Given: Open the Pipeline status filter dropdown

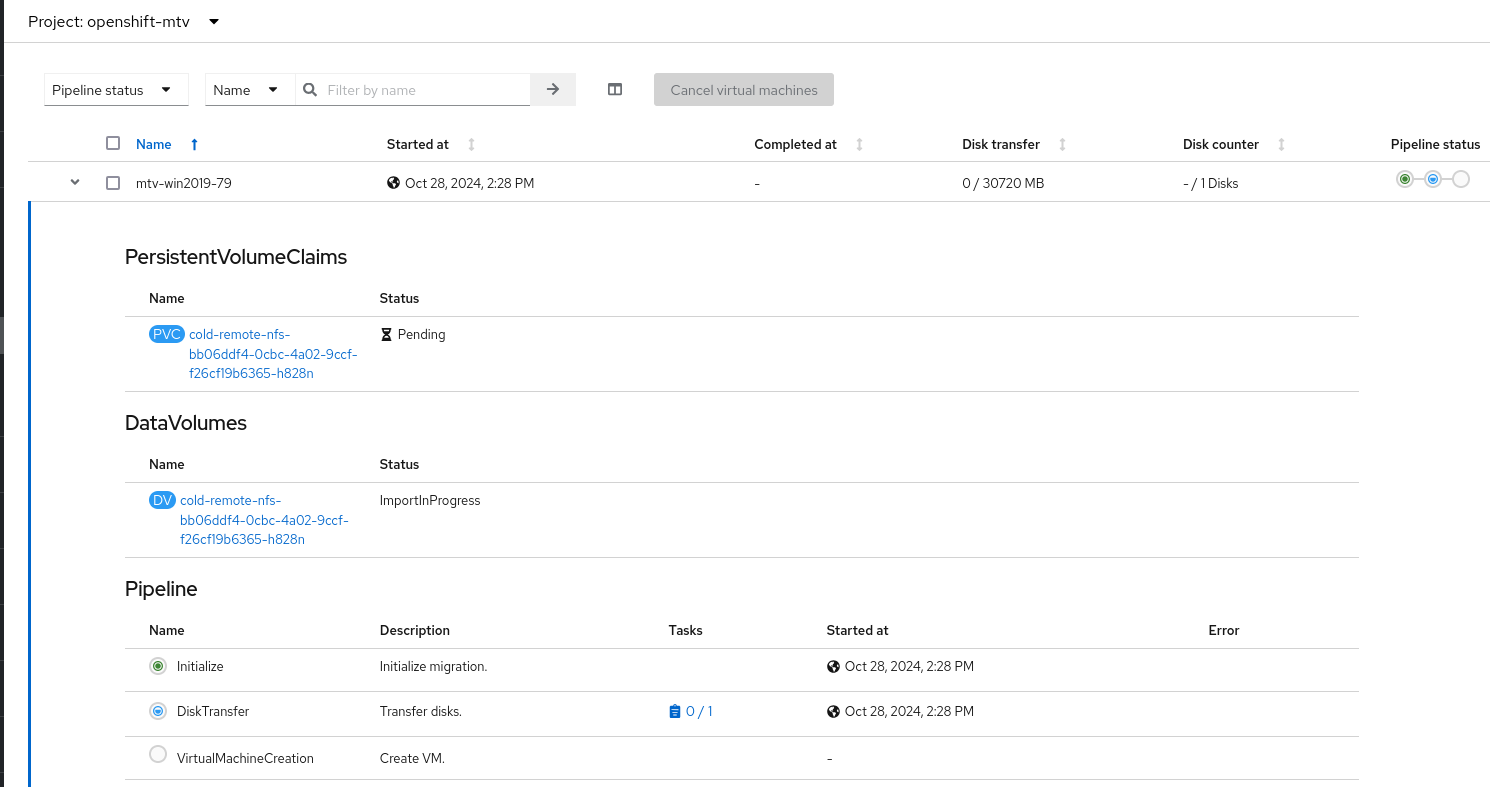Looking at the screenshot, I should pyautogui.click(x=116, y=90).
